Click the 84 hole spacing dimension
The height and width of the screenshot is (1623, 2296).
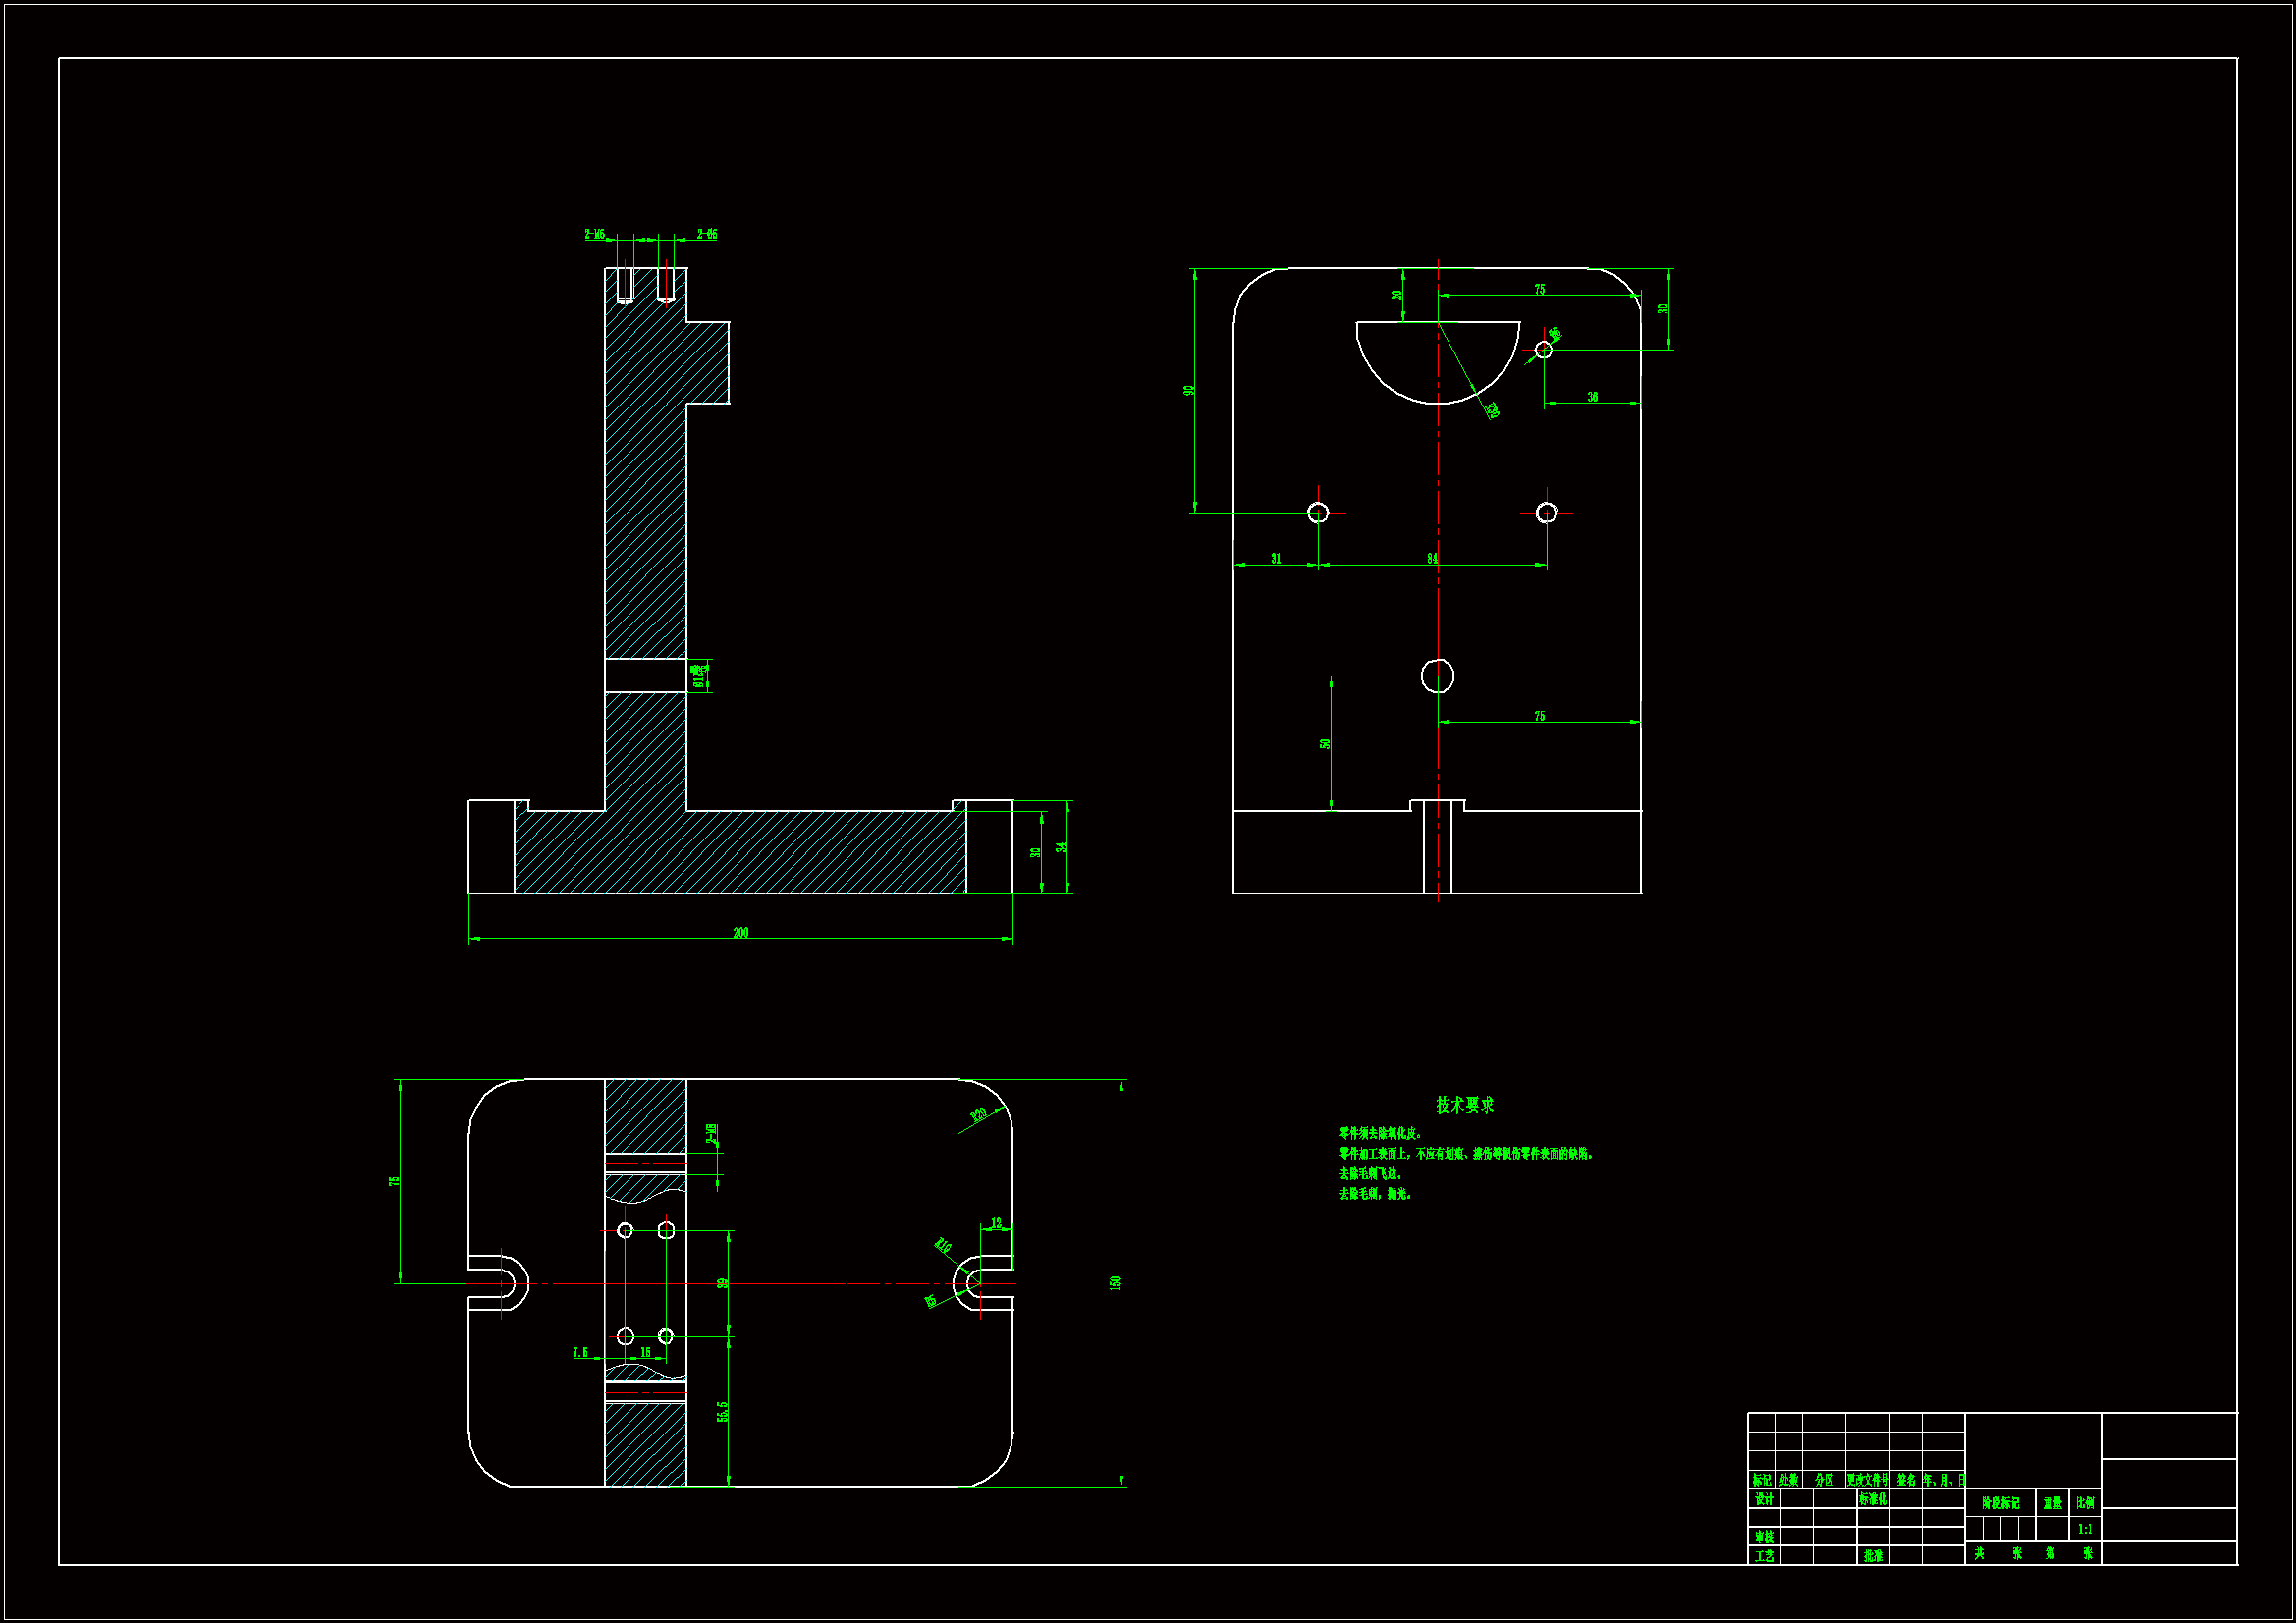point(1432,558)
